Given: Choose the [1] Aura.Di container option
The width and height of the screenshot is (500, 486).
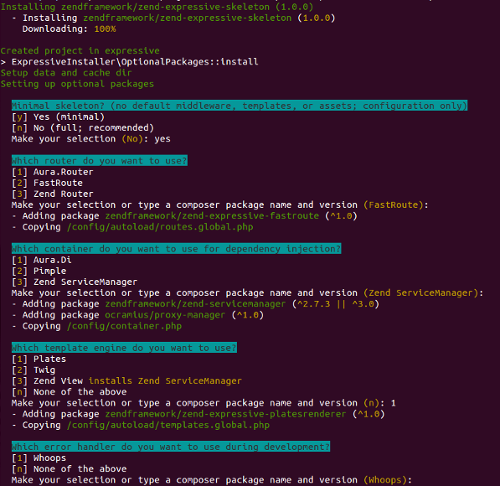Looking at the screenshot, I should (x=42, y=260).
